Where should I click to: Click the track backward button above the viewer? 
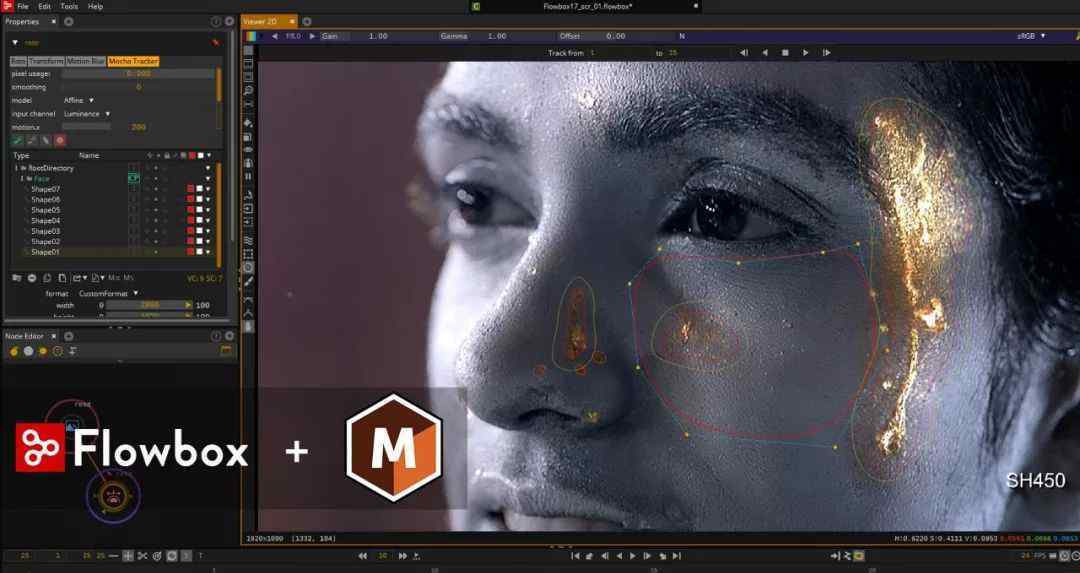[x=764, y=53]
